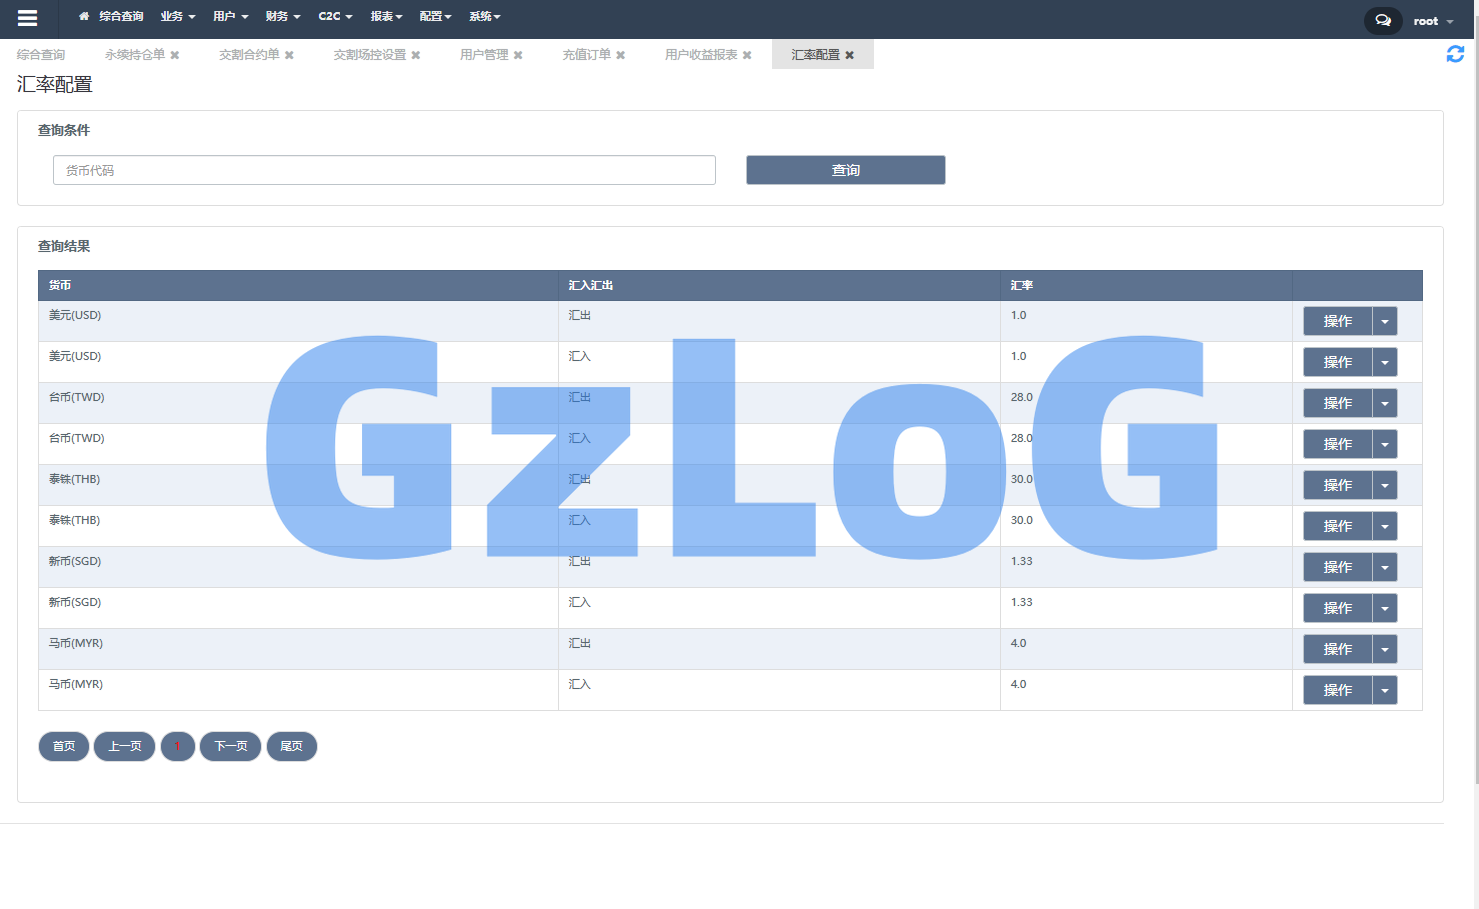
Task: Expand the 业务 menu
Action: coord(177,17)
